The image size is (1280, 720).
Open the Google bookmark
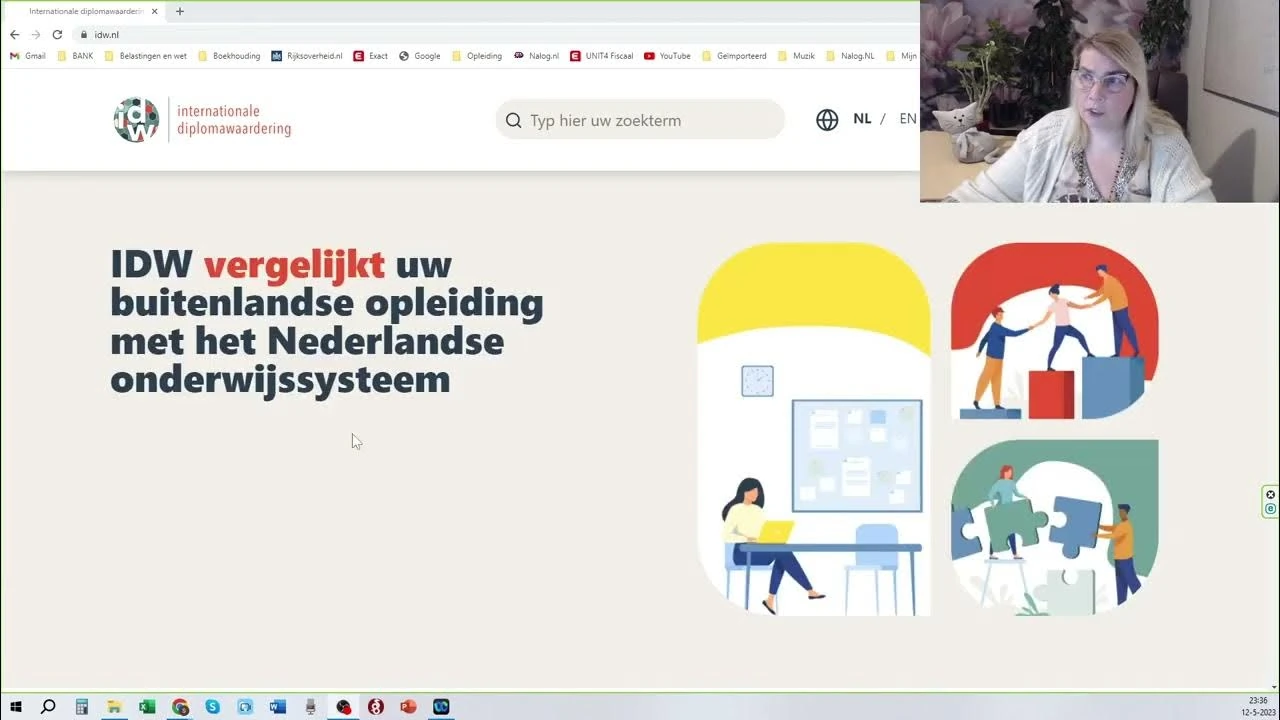(x=419, y=56)
